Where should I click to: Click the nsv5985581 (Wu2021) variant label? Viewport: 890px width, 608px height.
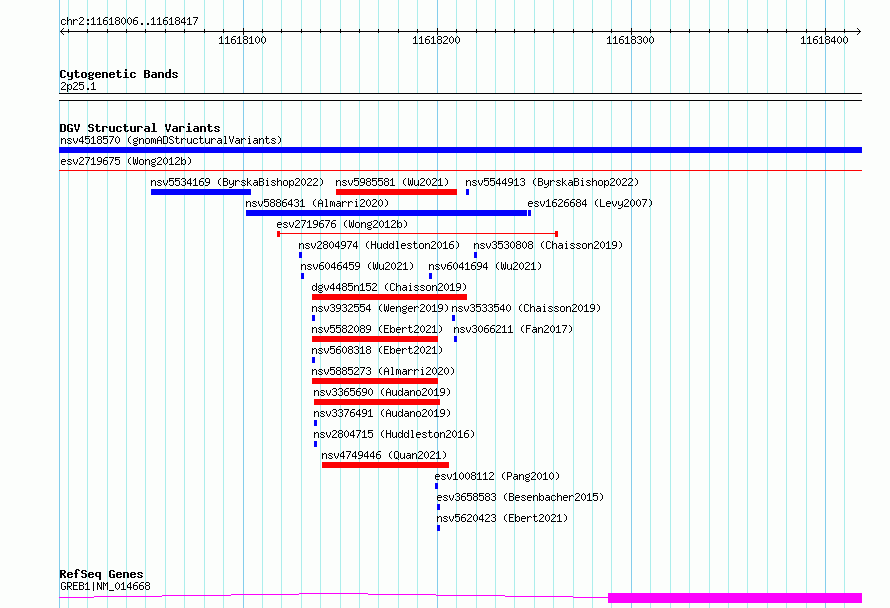click(392, 182)
